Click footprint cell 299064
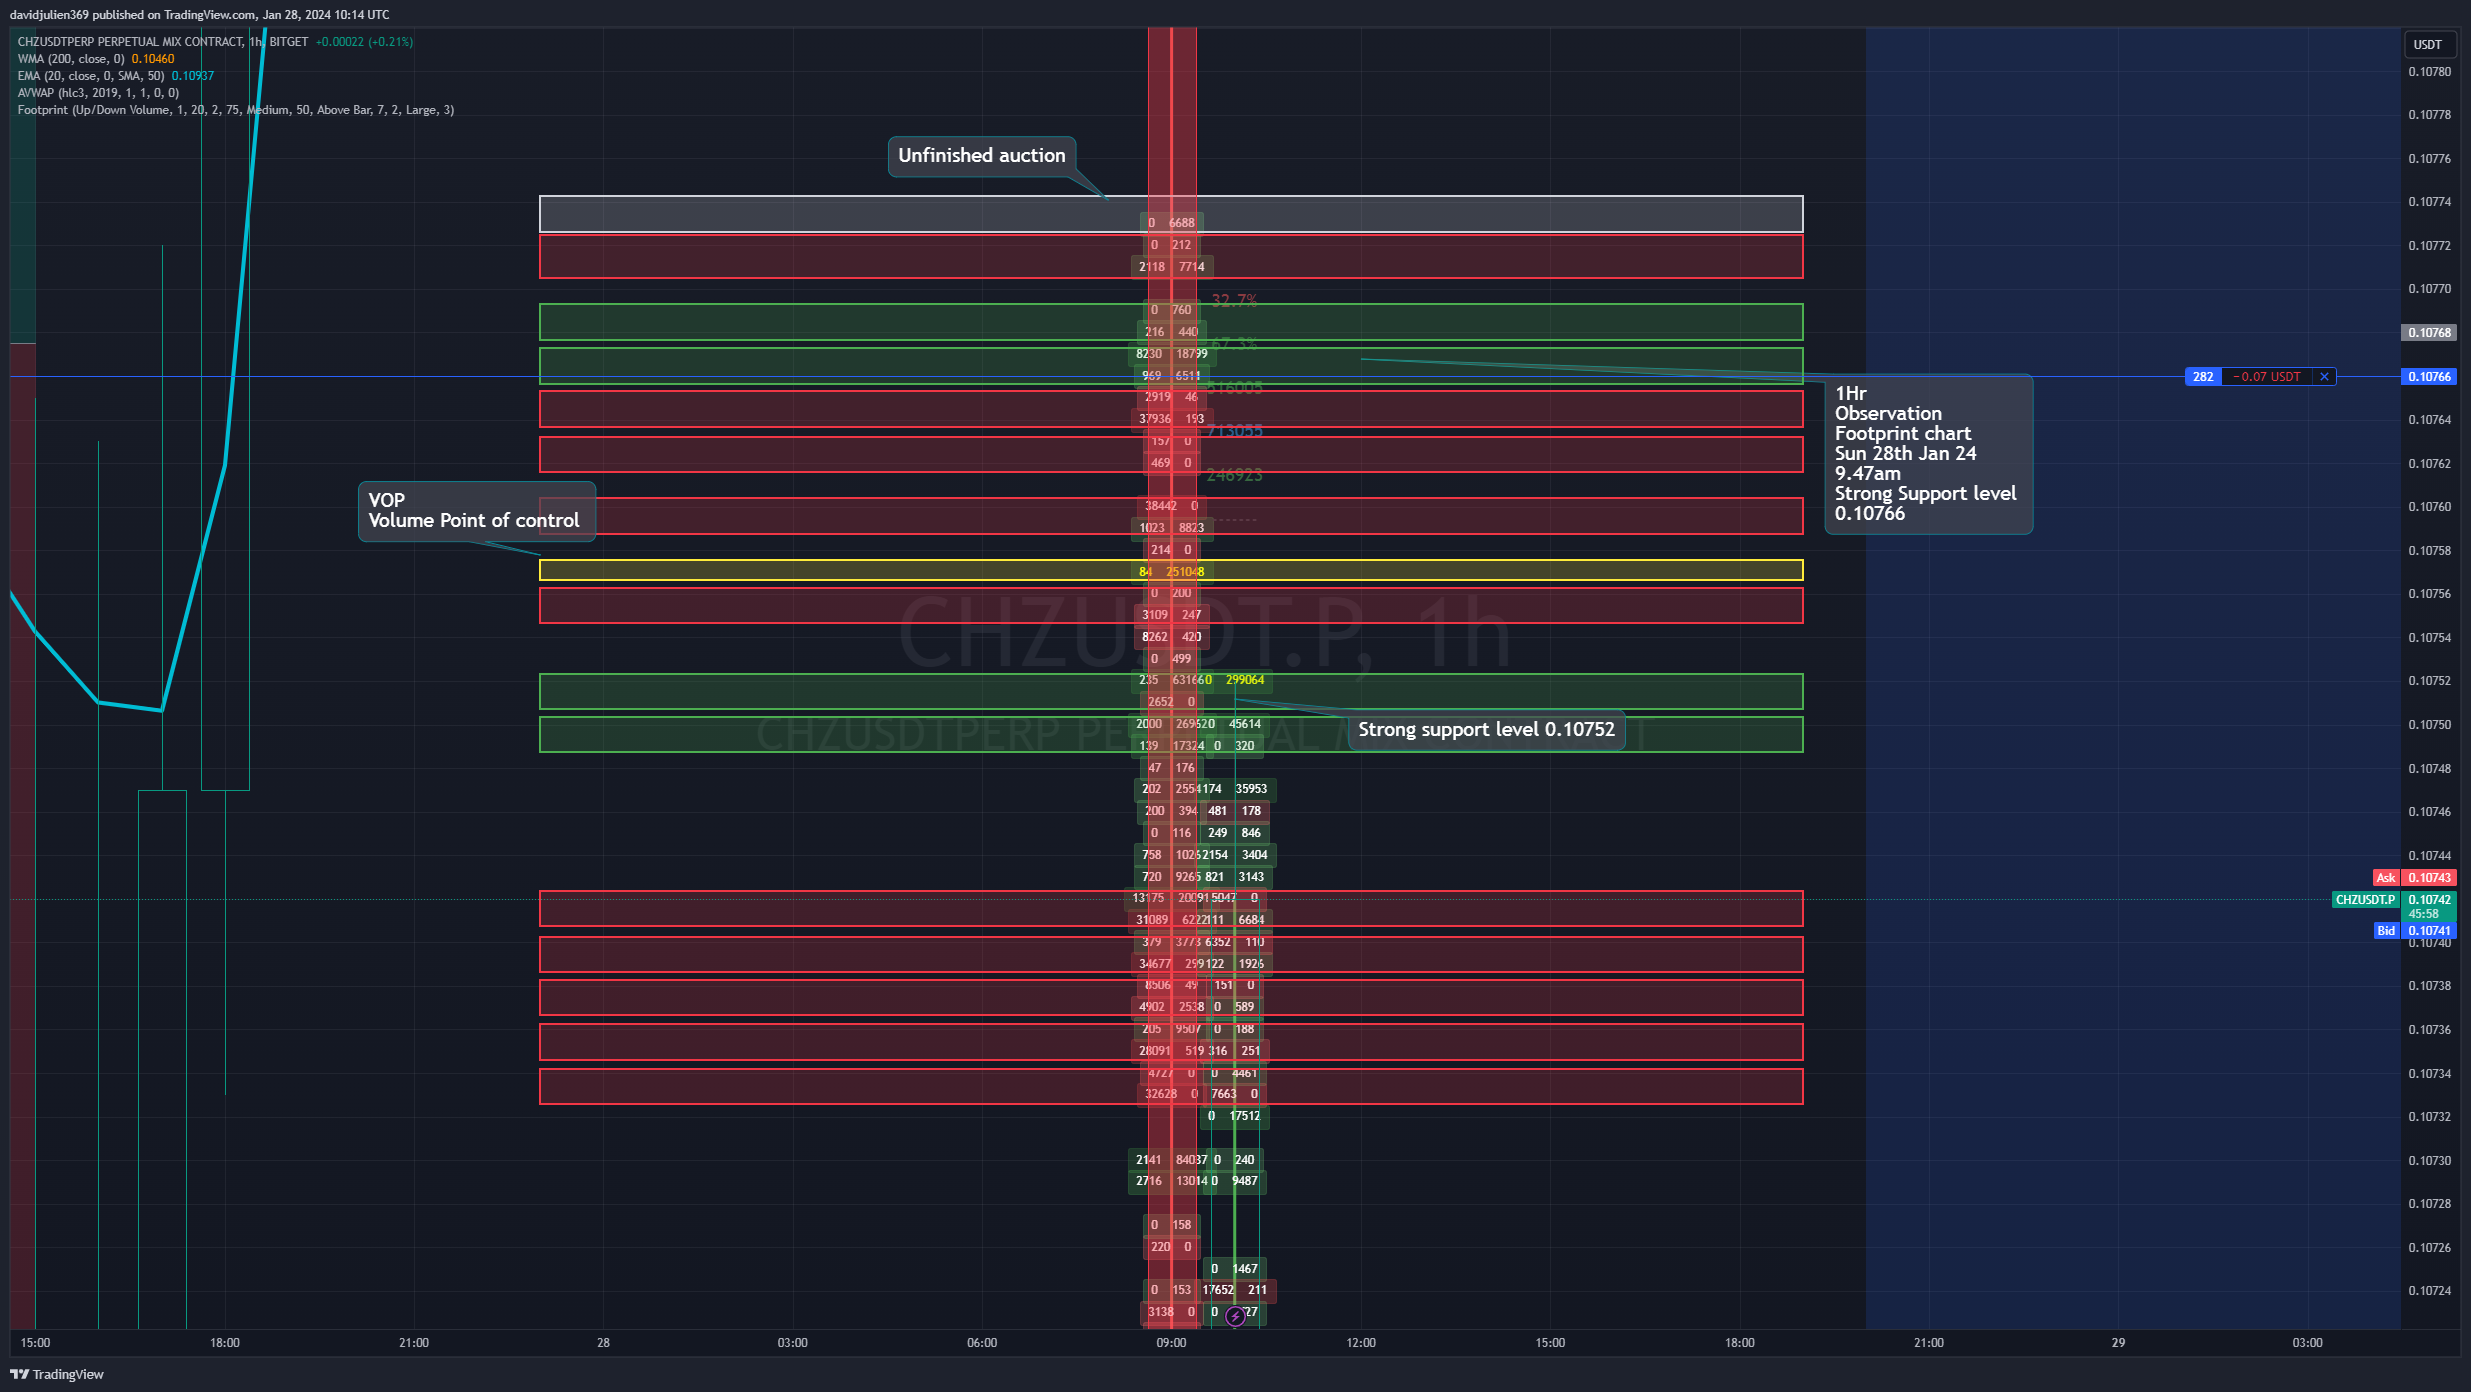Viewport: 2471px width, 1392px height. click(1245, 680)
